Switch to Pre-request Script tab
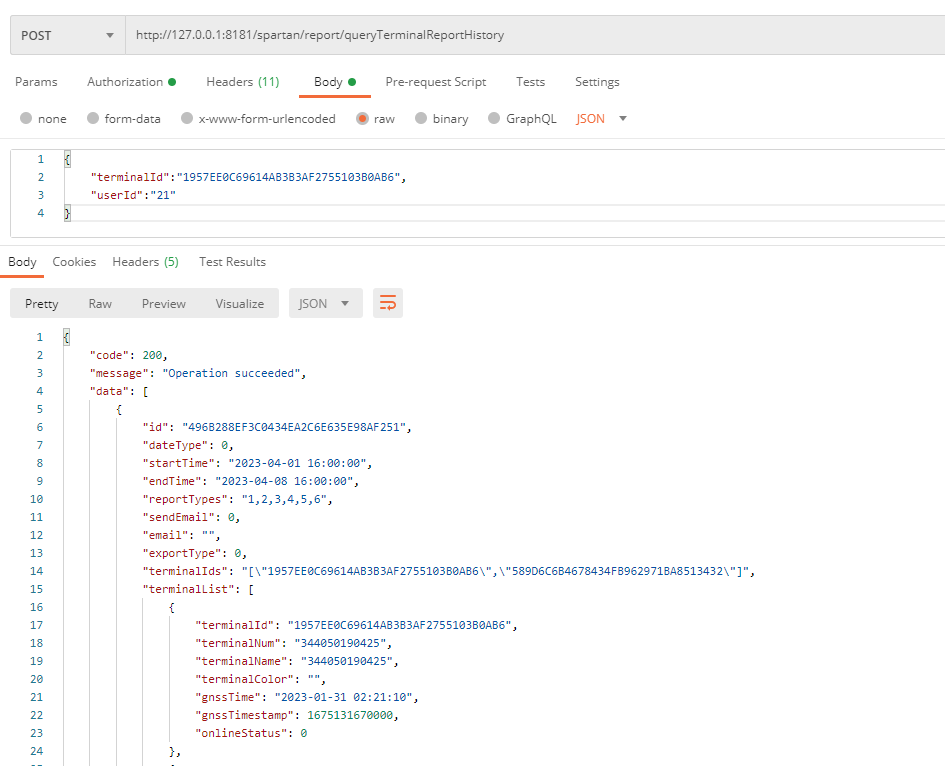945x766 pixels. (436, 82)
